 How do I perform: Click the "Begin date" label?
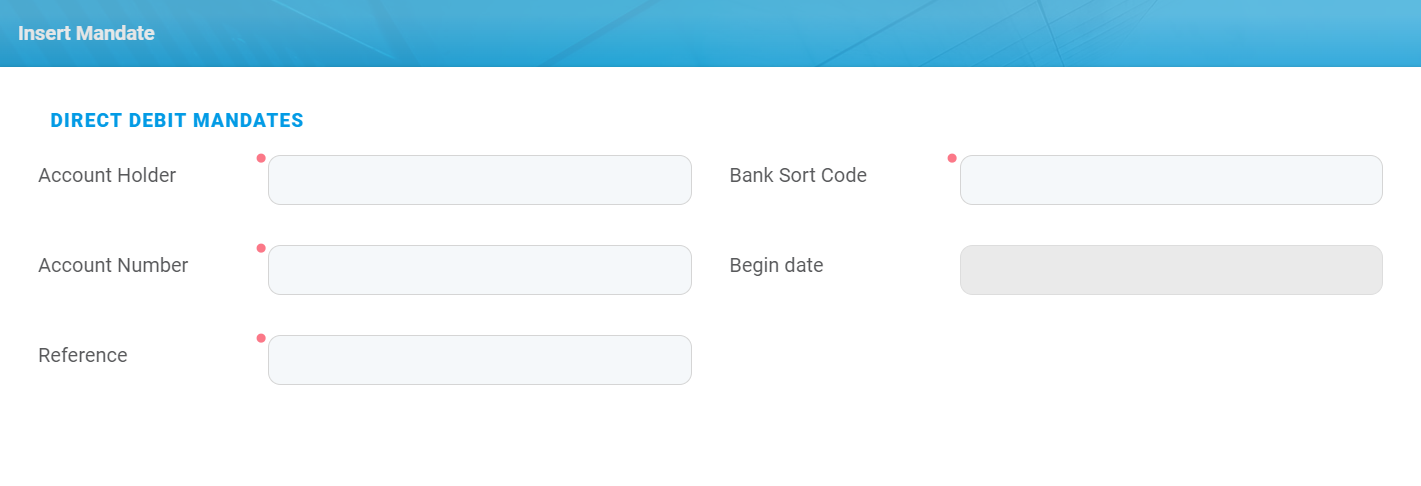pos(776,266)
